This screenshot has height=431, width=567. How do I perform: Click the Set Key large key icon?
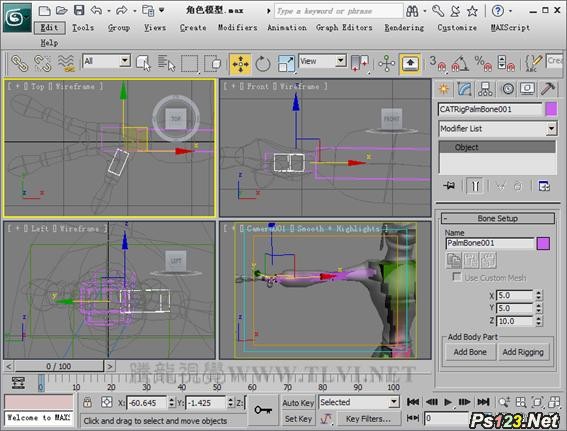coord(263,410)
